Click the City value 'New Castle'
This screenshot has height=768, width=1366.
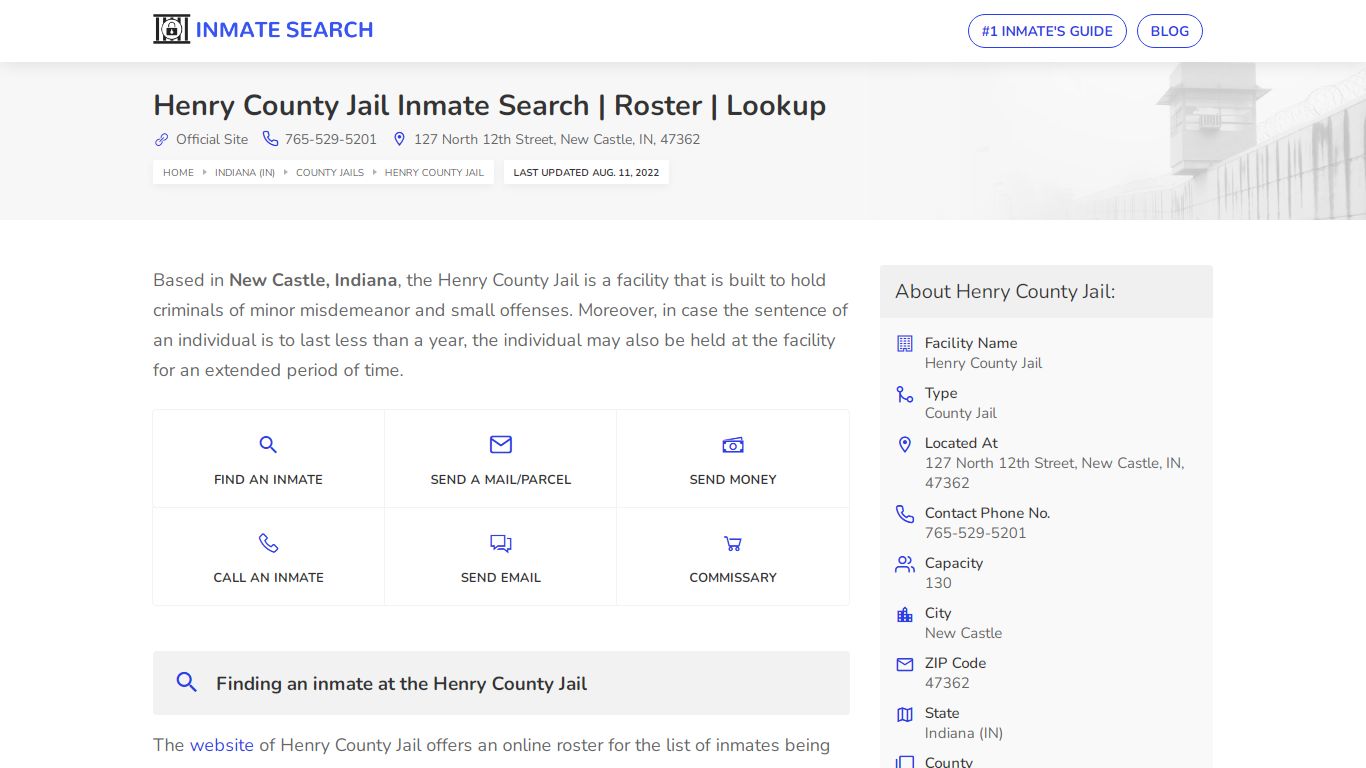963,633
